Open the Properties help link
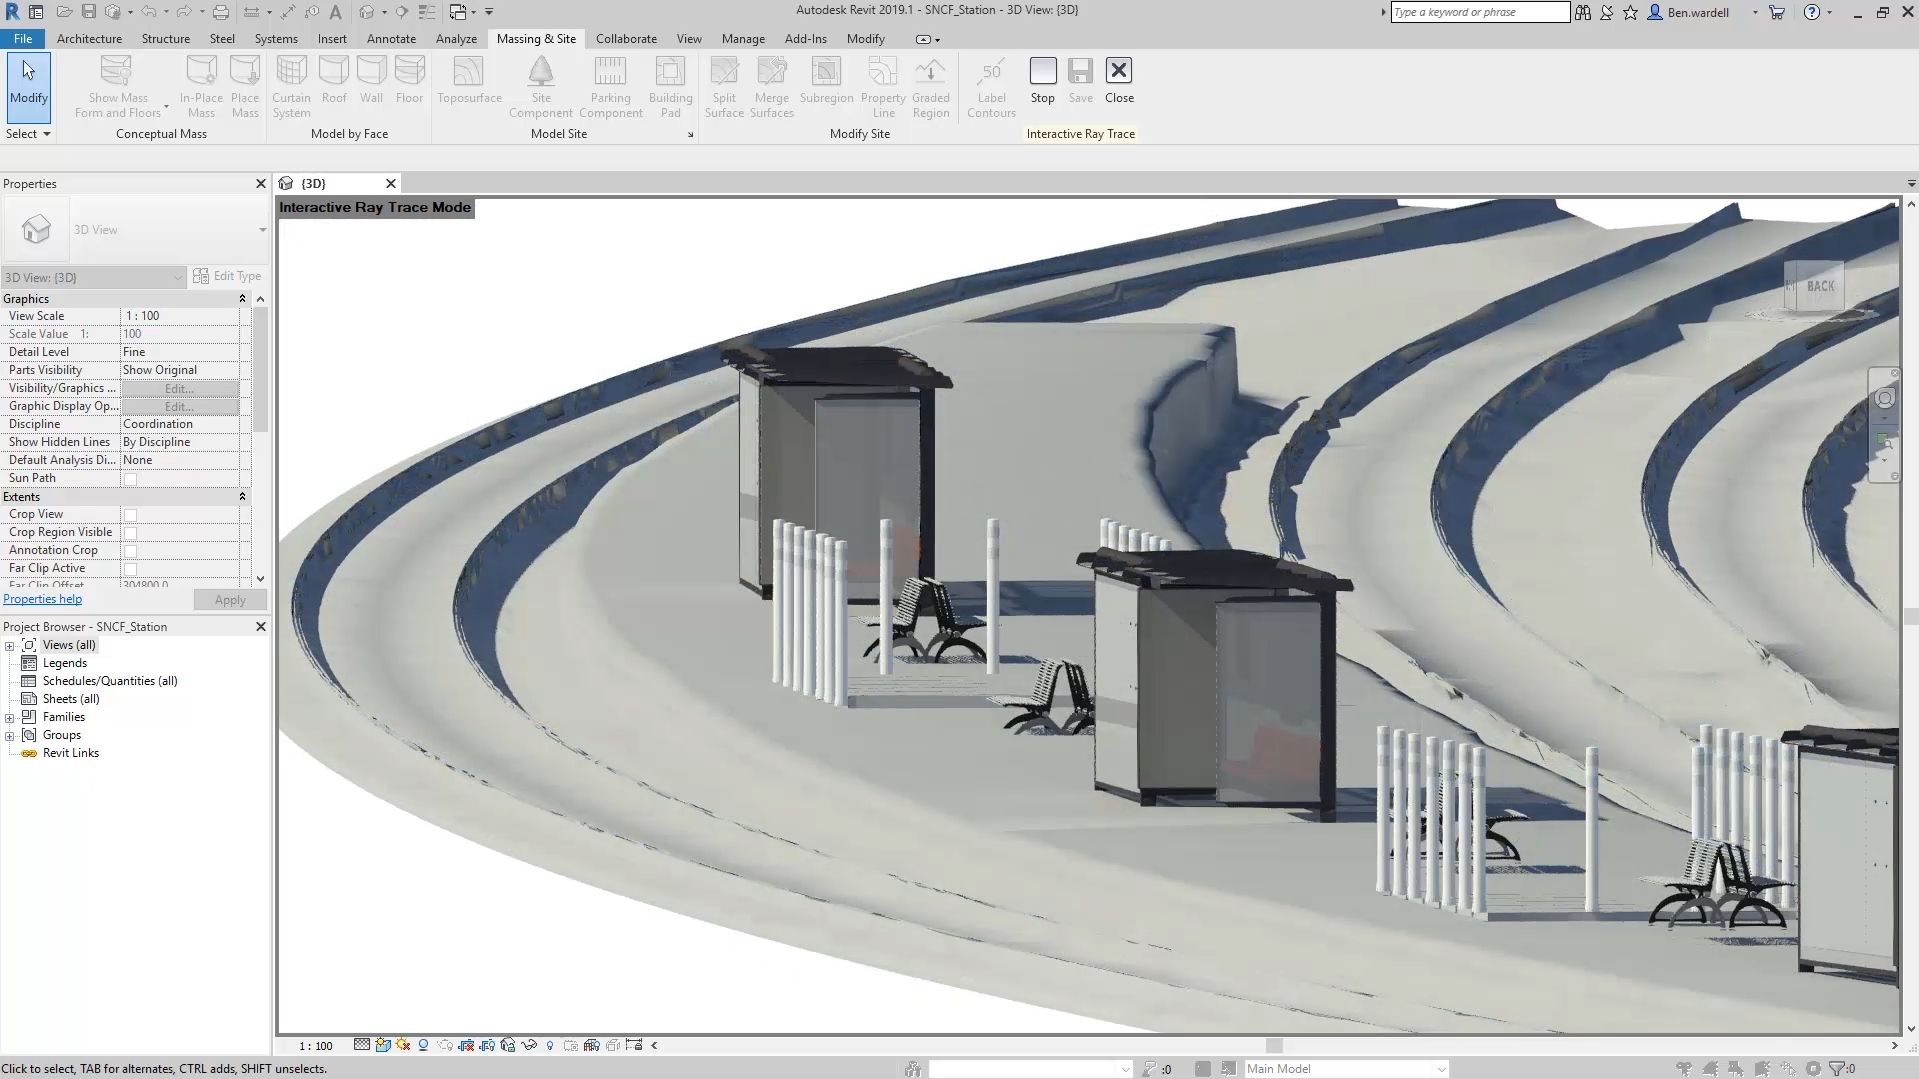This screenshot has height=1079, width=1919. 42,599
